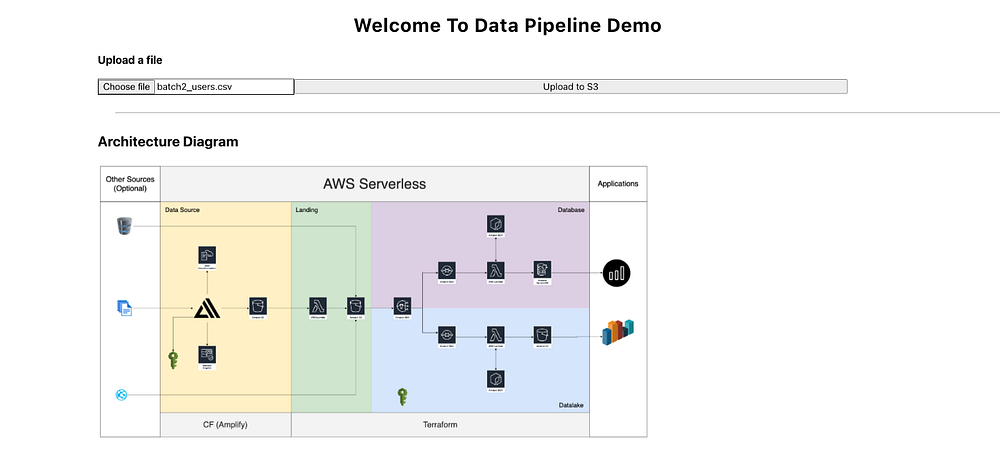Click the Terraform label in the diagram
The height and width of the screenshot is (451, 1000).
(440, 425)
